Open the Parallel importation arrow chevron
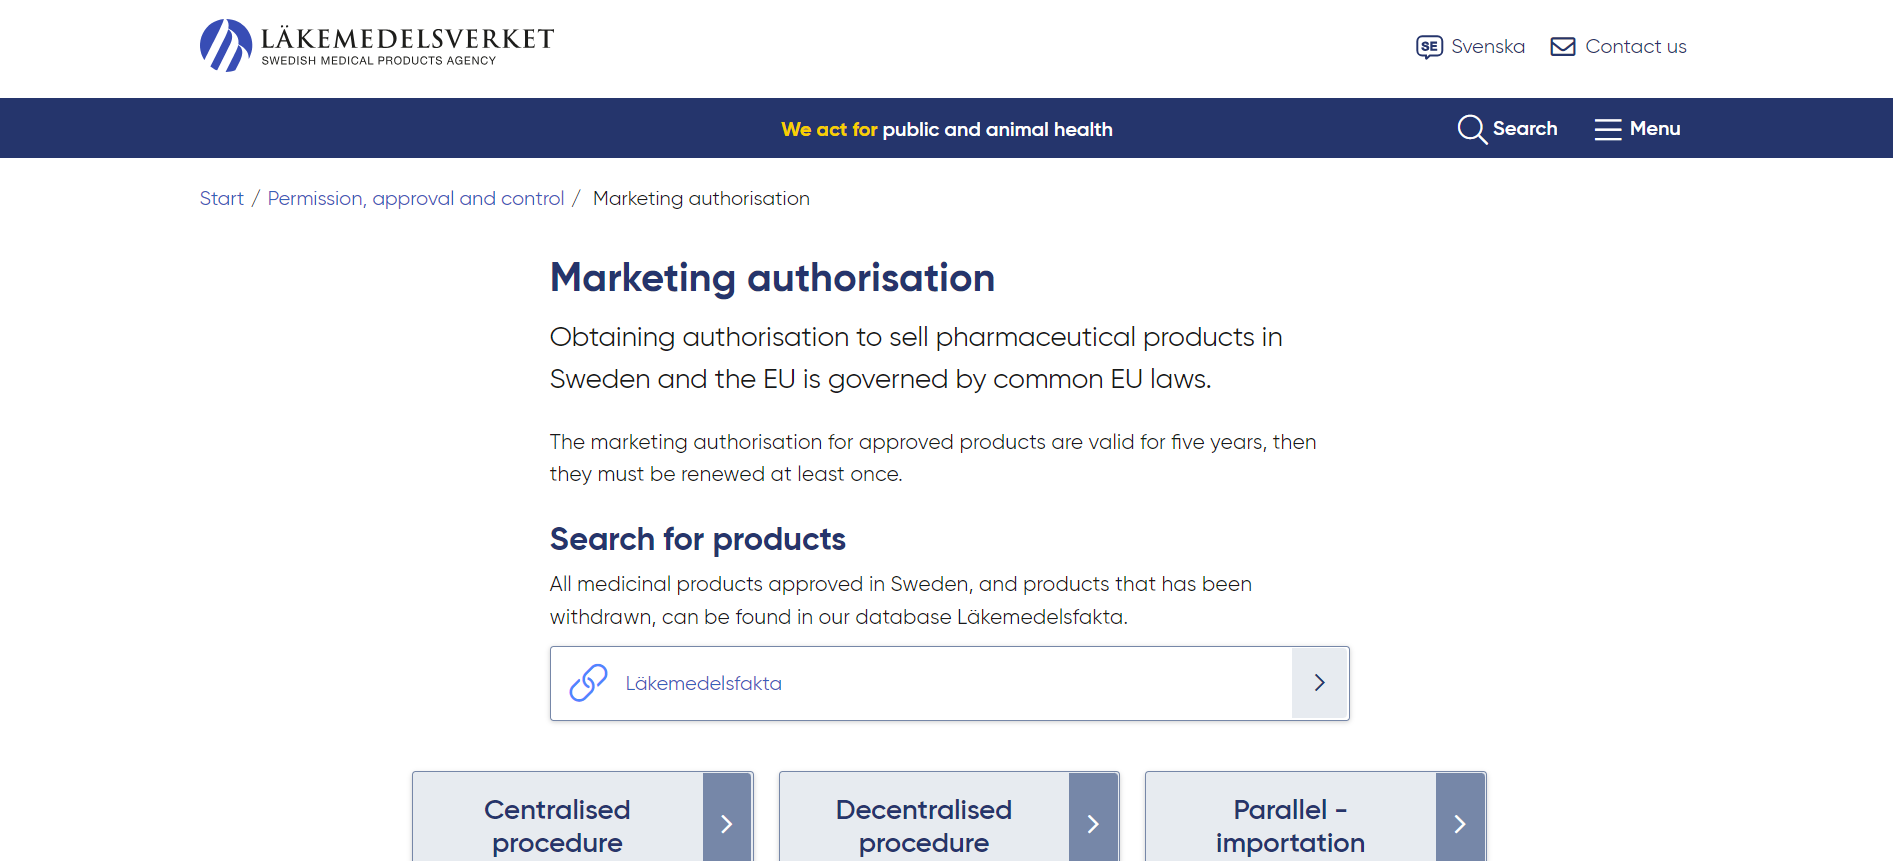 (x=1460, y=824)
